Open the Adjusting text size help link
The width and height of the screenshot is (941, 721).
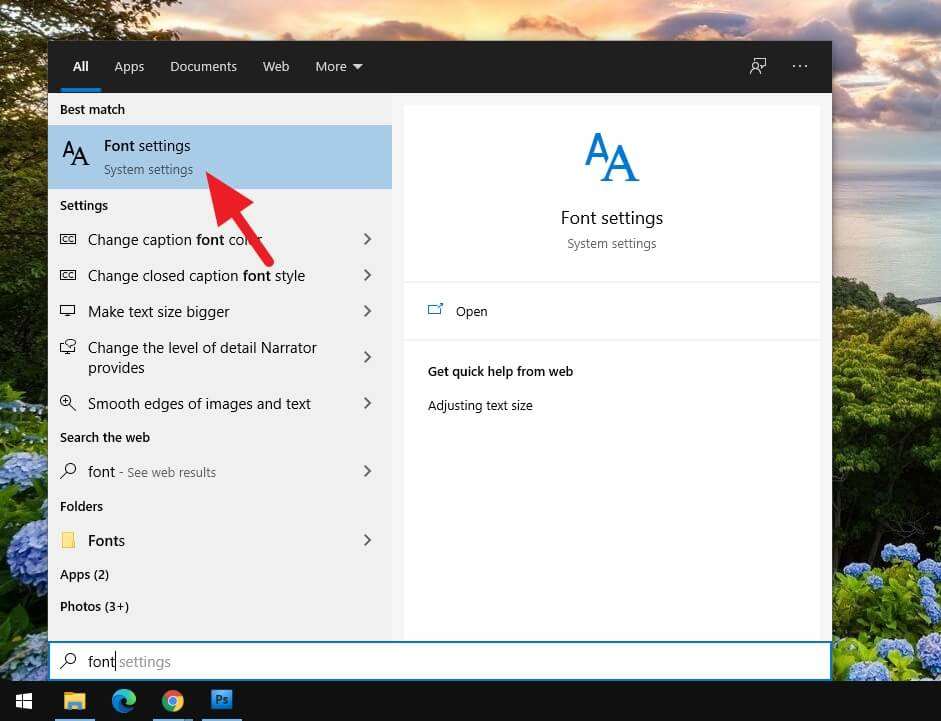tap(481, 405)
